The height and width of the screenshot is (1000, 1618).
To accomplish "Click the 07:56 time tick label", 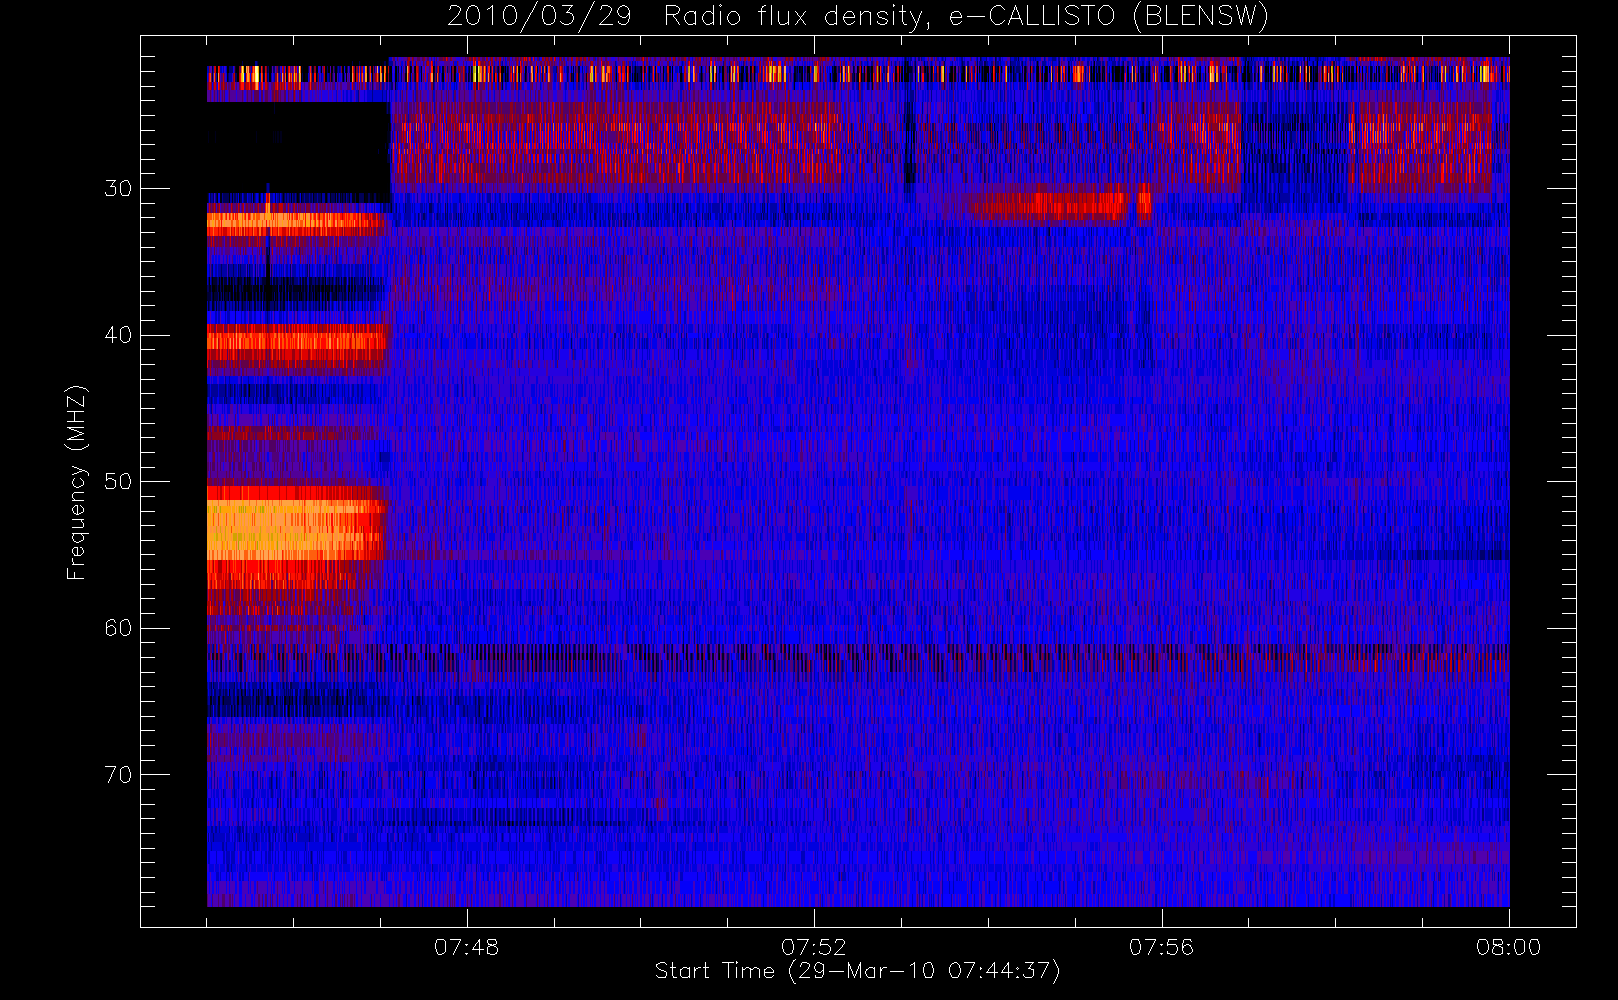I will (x=1161, y=947).
